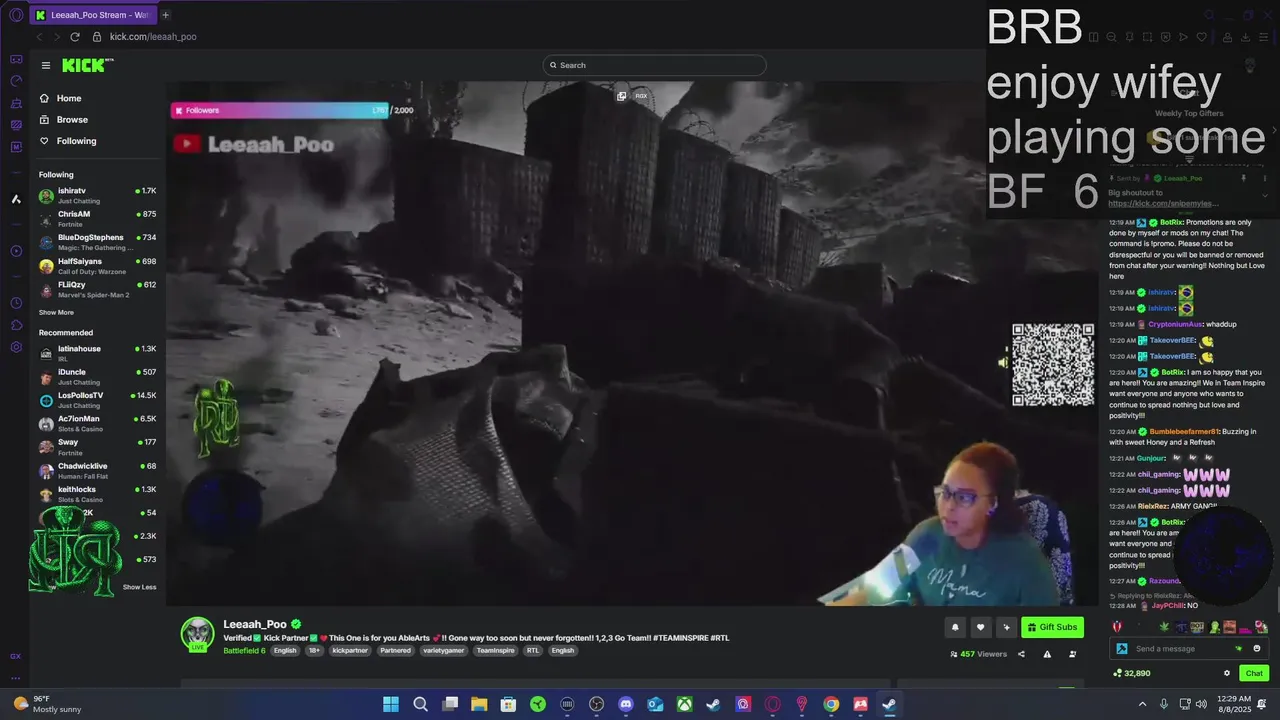The height and width of the screenshot is (720, 1280).
Task: Open latinahouse recommended channel
Action: (97, 353)
